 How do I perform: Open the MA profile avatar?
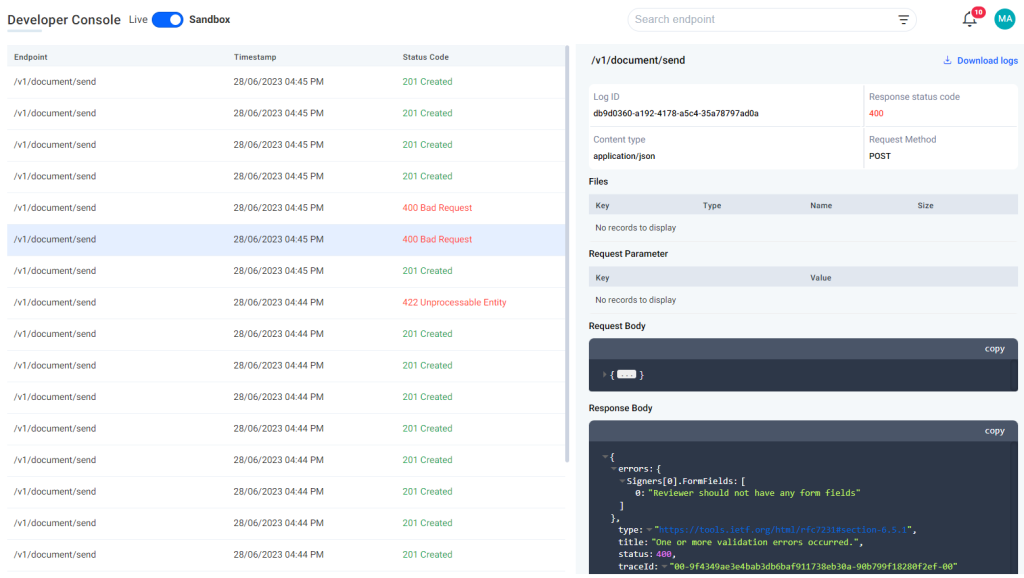click(1004, 19)
